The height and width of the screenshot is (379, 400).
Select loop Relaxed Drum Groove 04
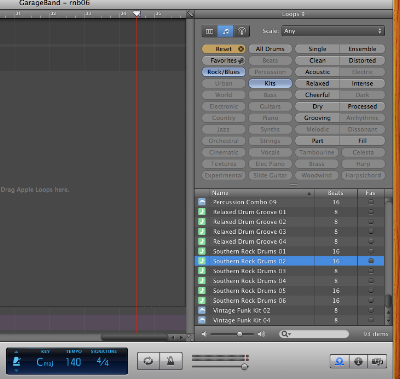(289, 241)
